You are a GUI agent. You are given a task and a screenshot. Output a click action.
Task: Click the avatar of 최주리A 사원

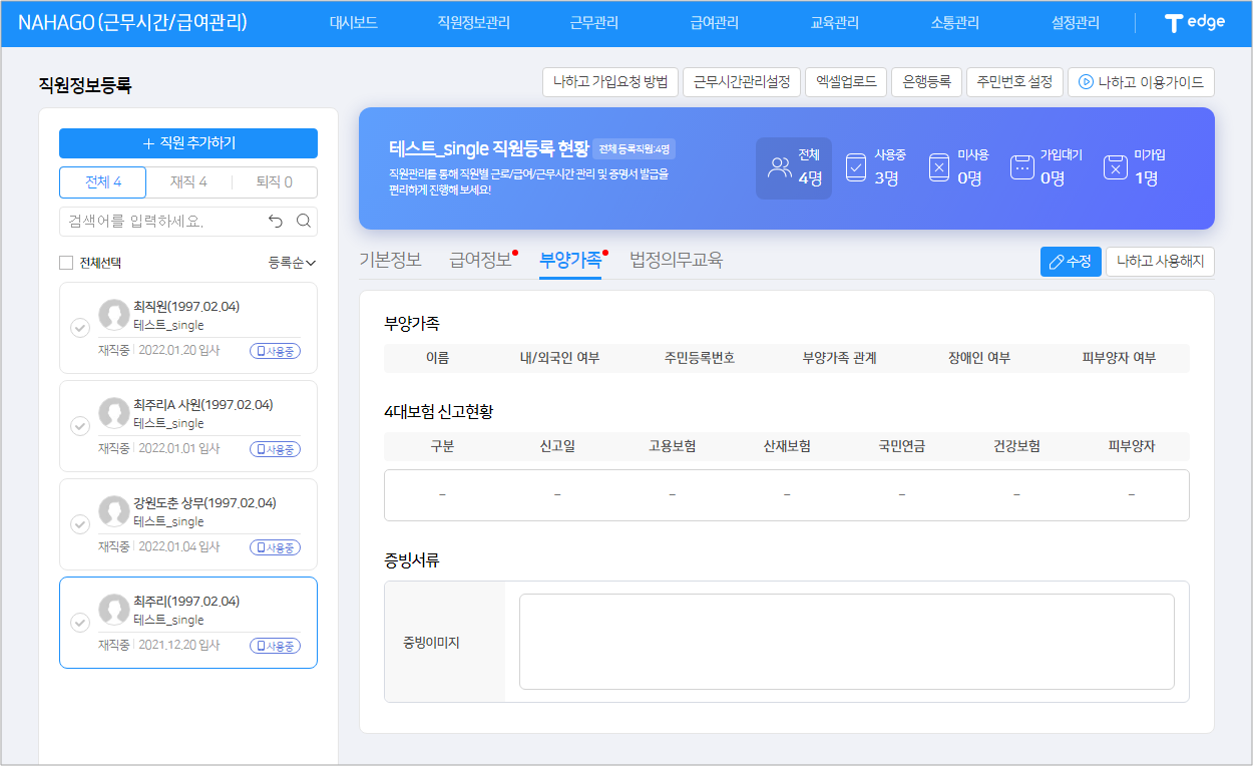pos(114,414)
